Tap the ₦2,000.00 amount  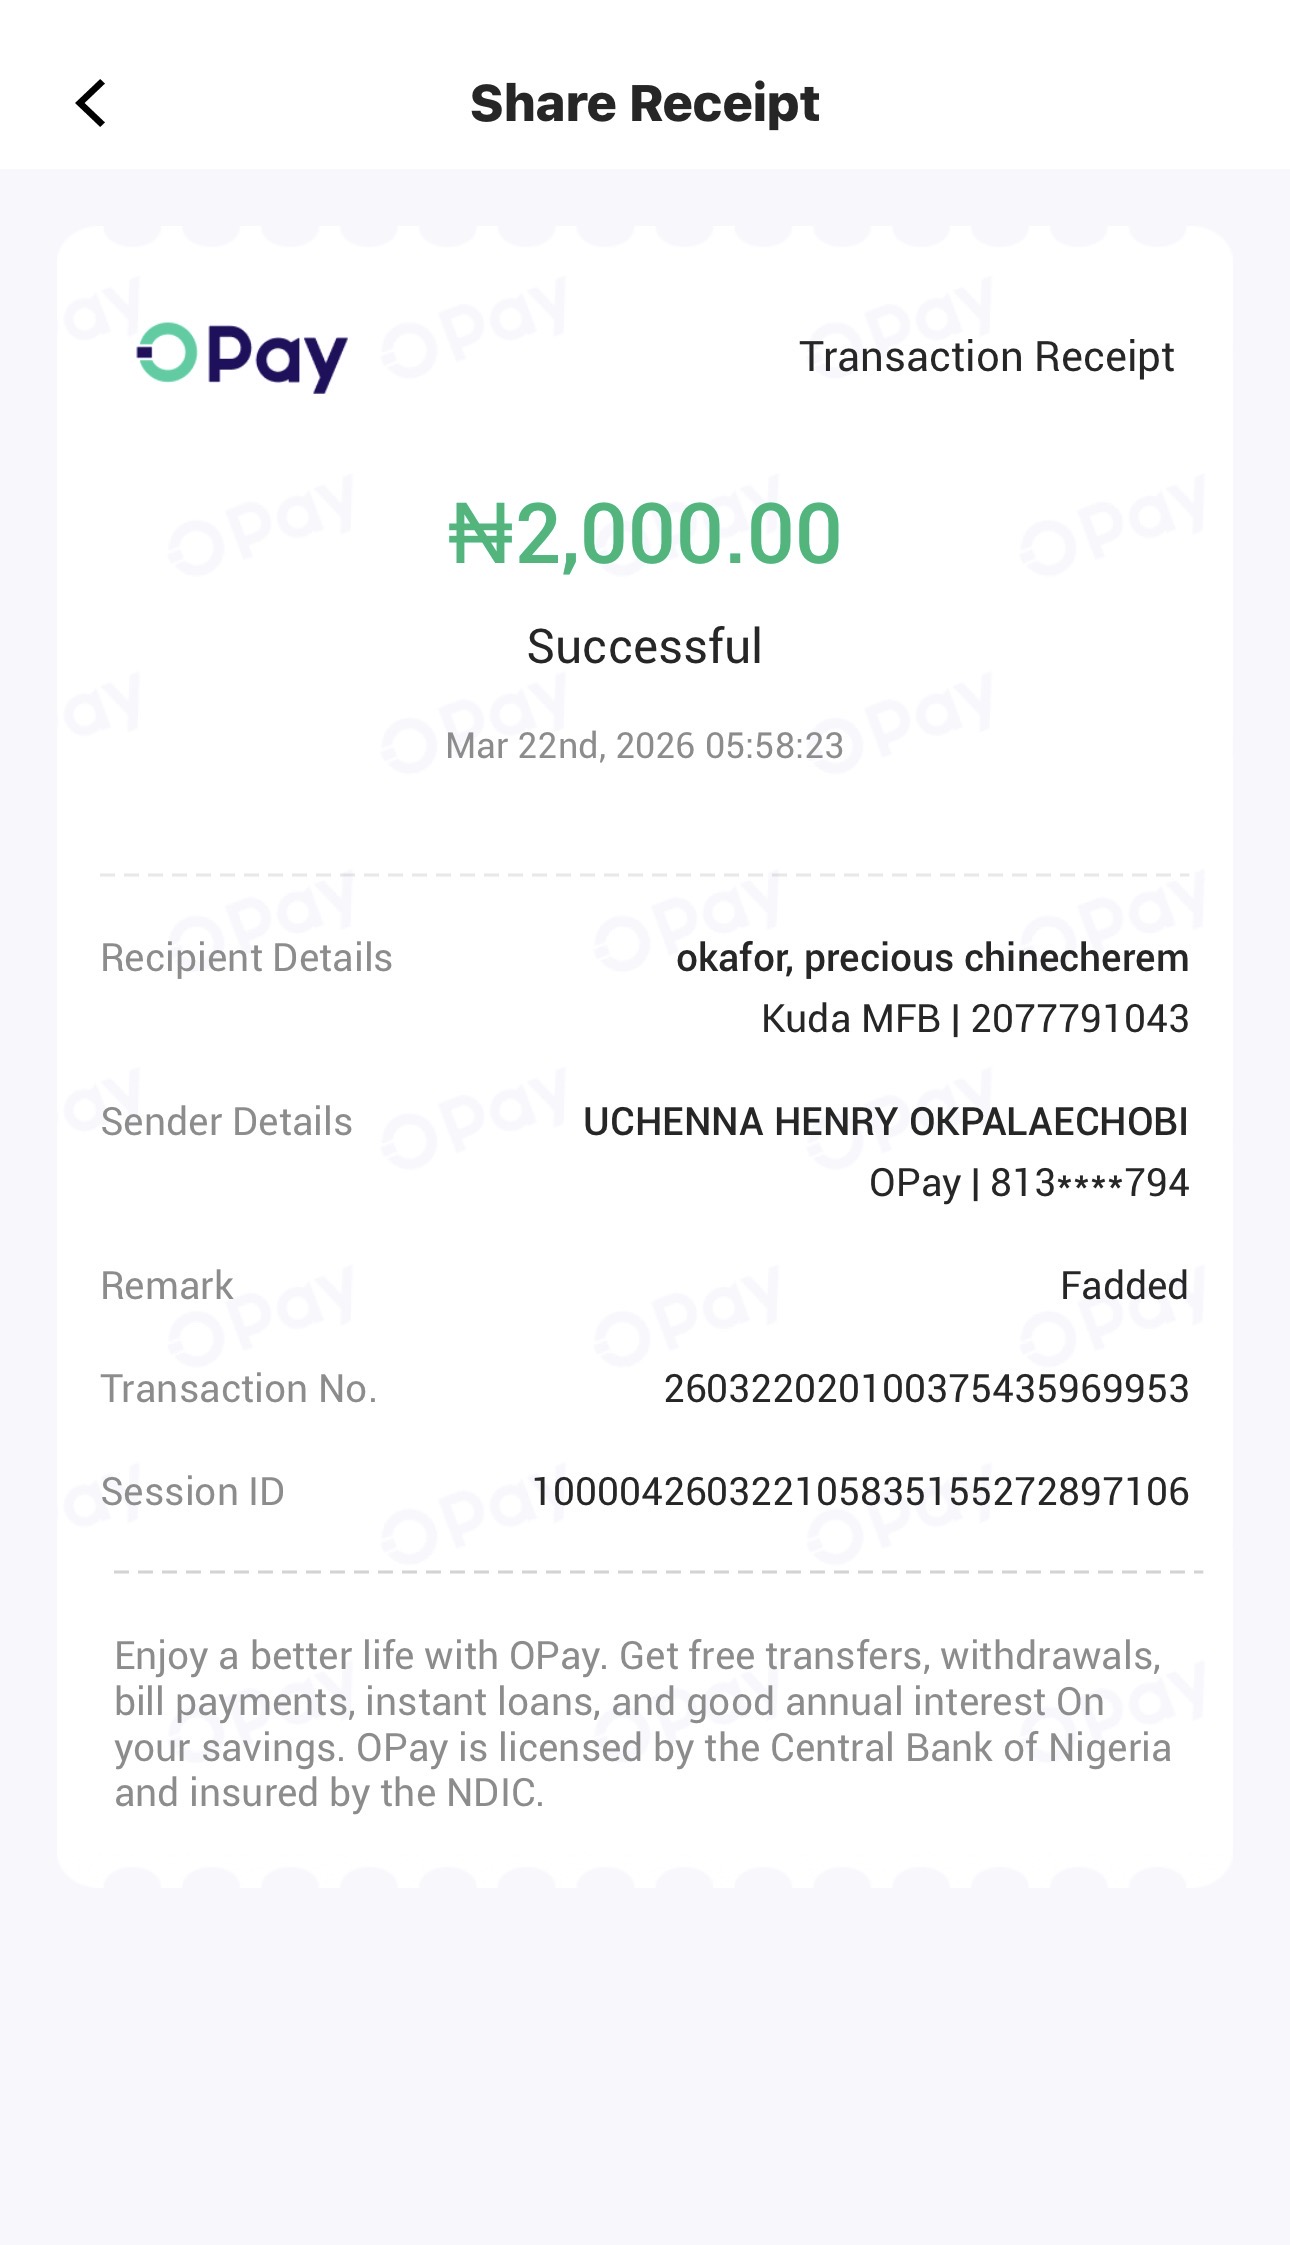coord(644,534)
